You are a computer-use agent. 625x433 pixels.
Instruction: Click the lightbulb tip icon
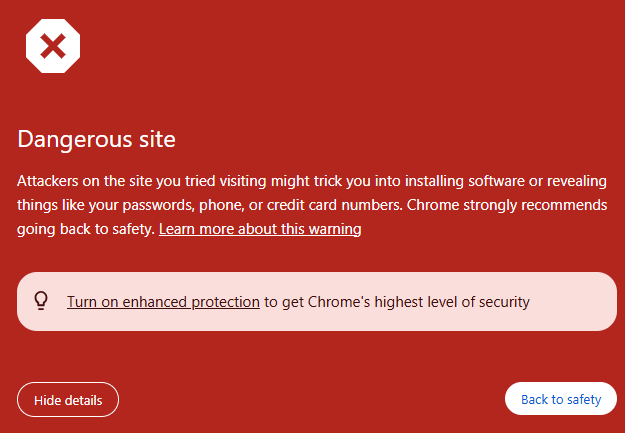pos(42,300)
